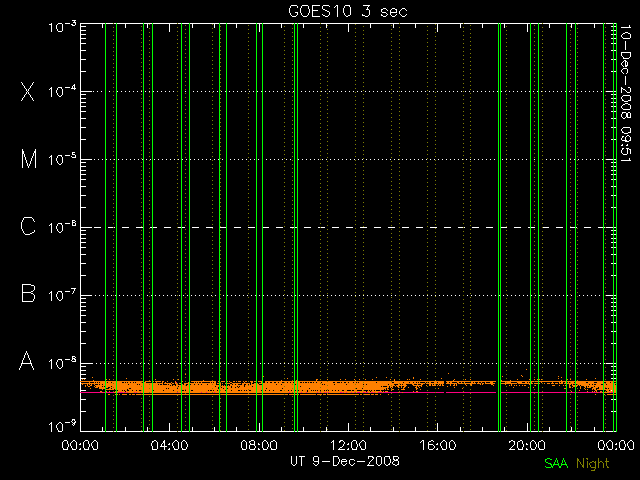The width and height of the screenshot is (640, 480).
Task: Click the 10⁻⁶ y-axis tick label
Action: (x=62, y=227)
